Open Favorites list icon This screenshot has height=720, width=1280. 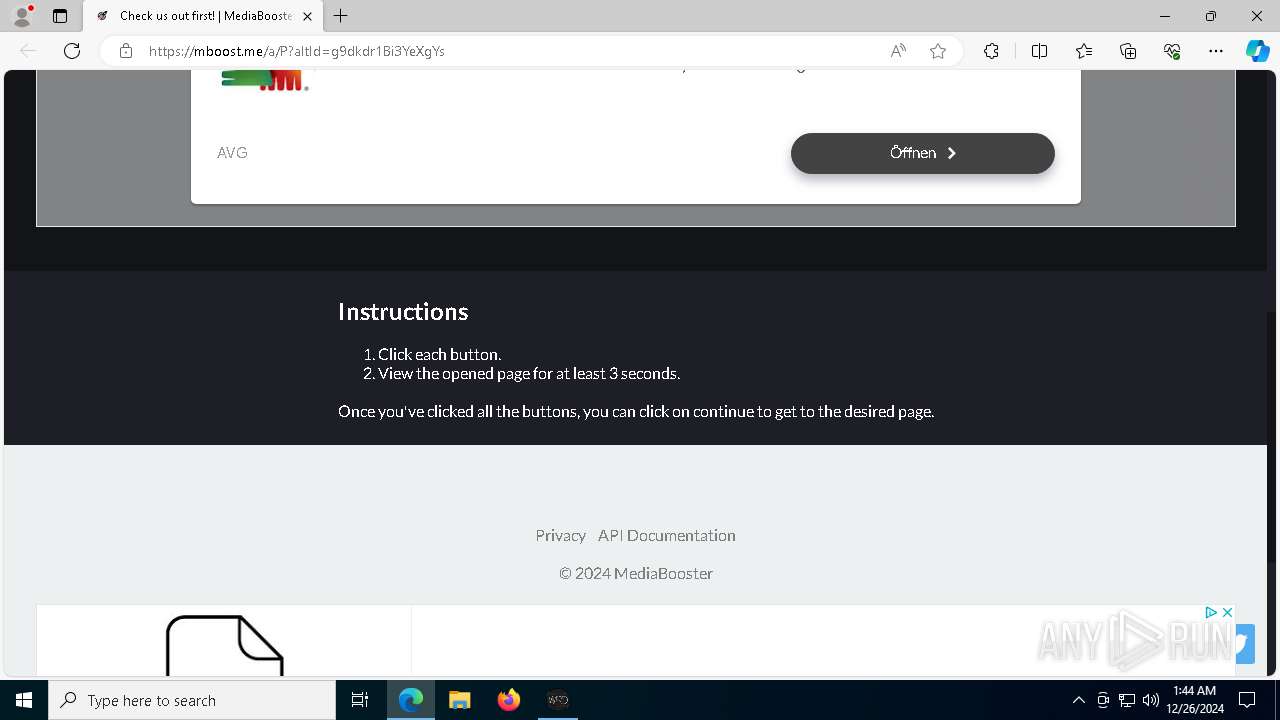pos(1084,51)
